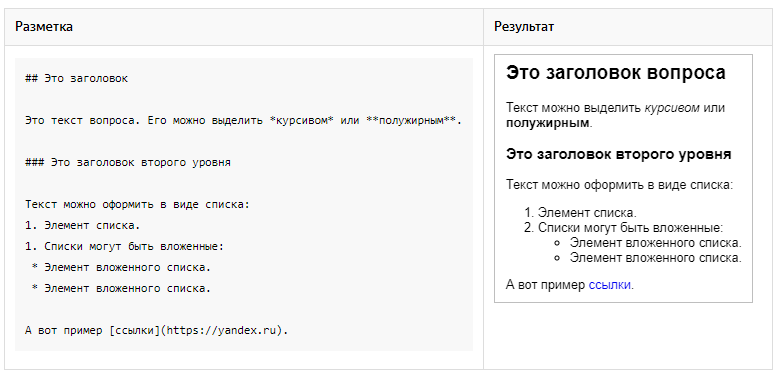
Task: Click the 'Это заголовок вопроса' rendered heading
Action: pyautogui.click(x=616, y=73)
